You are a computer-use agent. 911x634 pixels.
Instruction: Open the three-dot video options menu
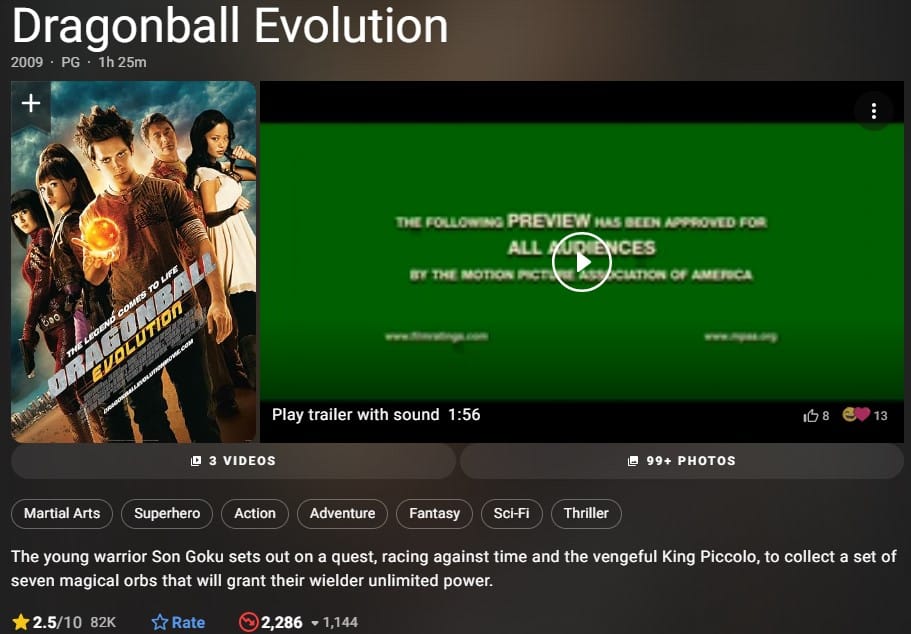873,111
